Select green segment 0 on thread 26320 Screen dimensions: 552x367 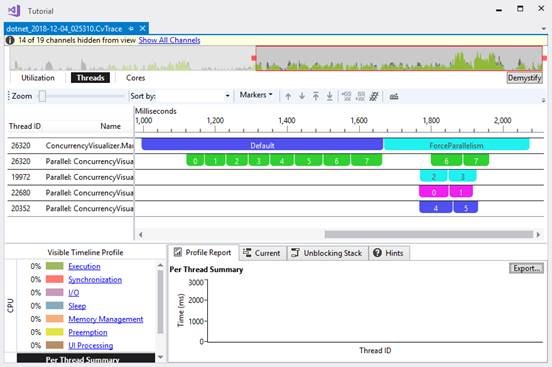coord(195,161)
